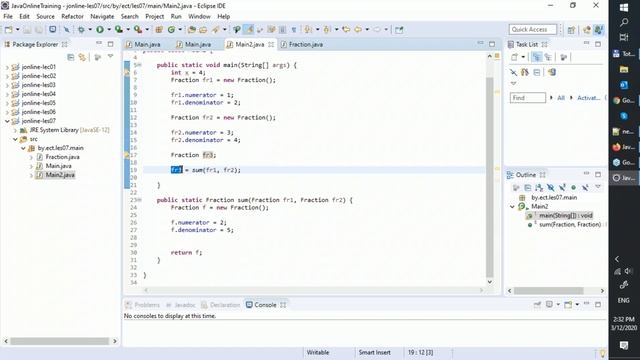This screenshot has width=640, height=360.
Task: Go to Previous Annotation icon
Action: click(327, 30)
